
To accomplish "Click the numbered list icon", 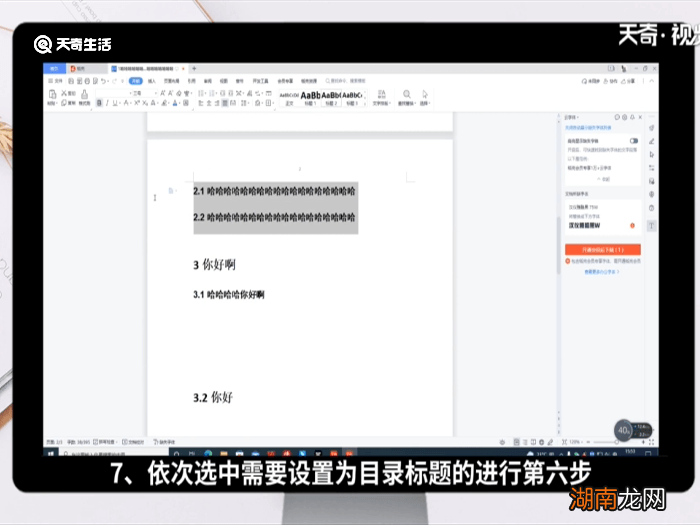I will pyautogui.click(x=212, y=93).
